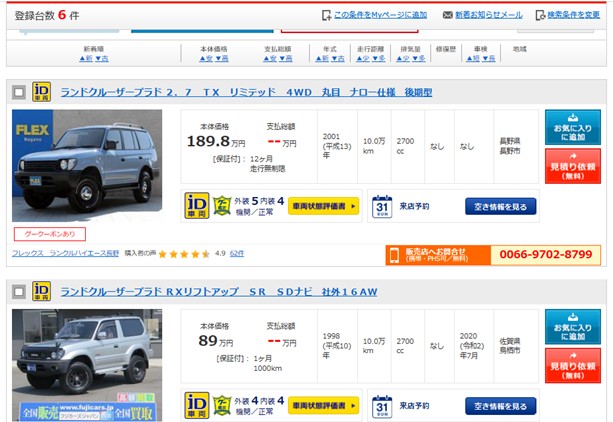Viewport: 613px width, 422px height.
Task: Click the 修復歴 column header
Action: coord(446,49)
